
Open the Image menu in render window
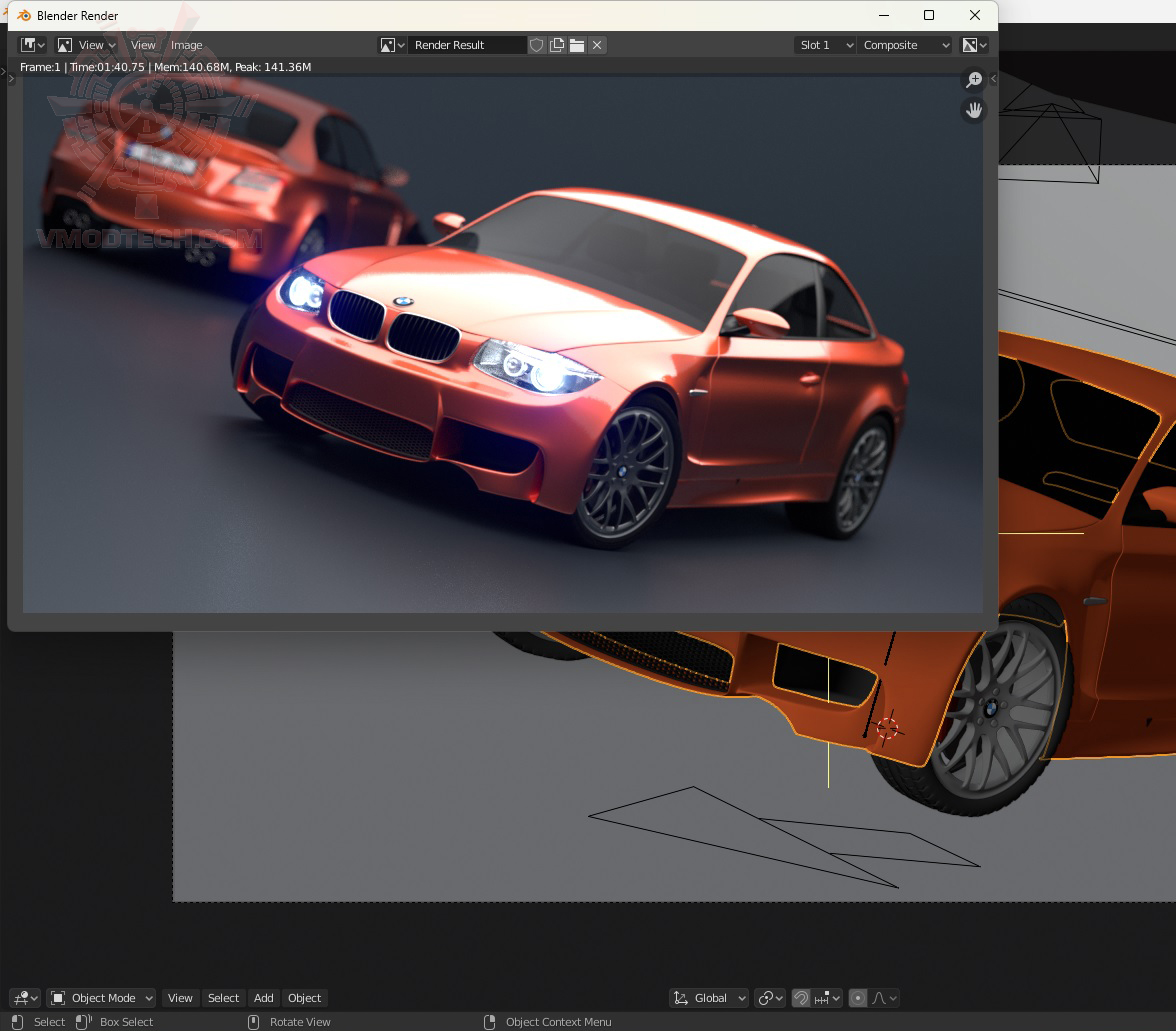pyautogui.click(x=186, y=45)
